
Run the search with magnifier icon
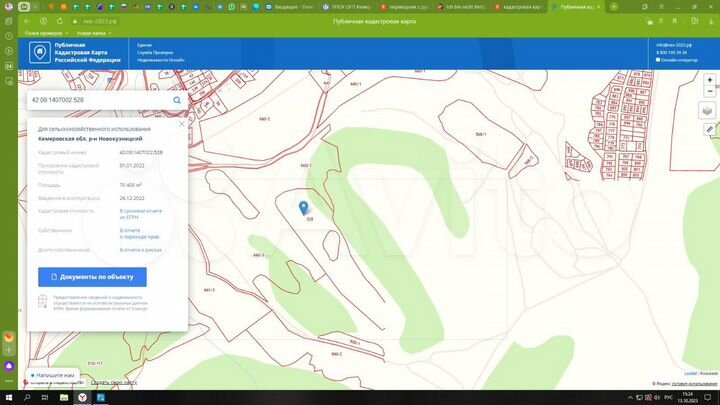(177, 100)
